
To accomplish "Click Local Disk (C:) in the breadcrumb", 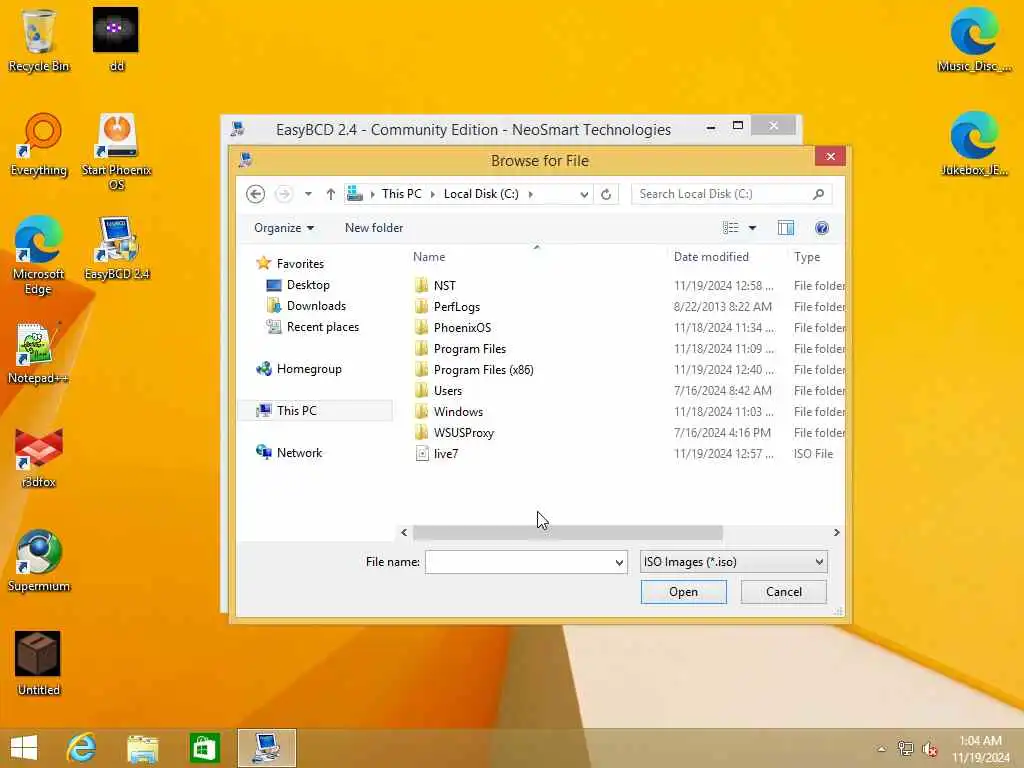I will (481, 194).
